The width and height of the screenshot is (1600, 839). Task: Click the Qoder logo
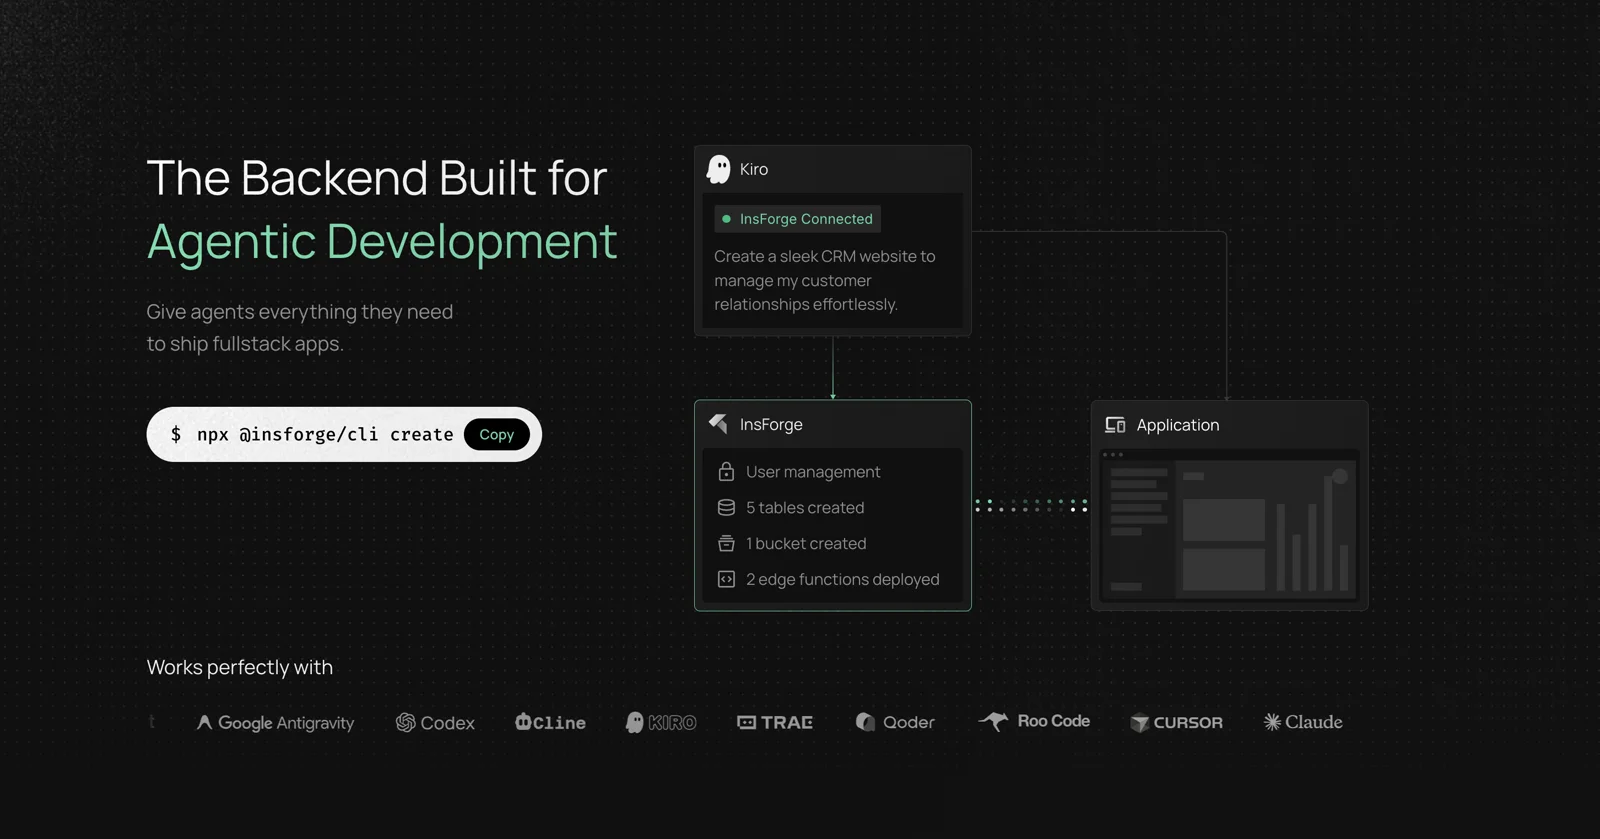point(895,722)
